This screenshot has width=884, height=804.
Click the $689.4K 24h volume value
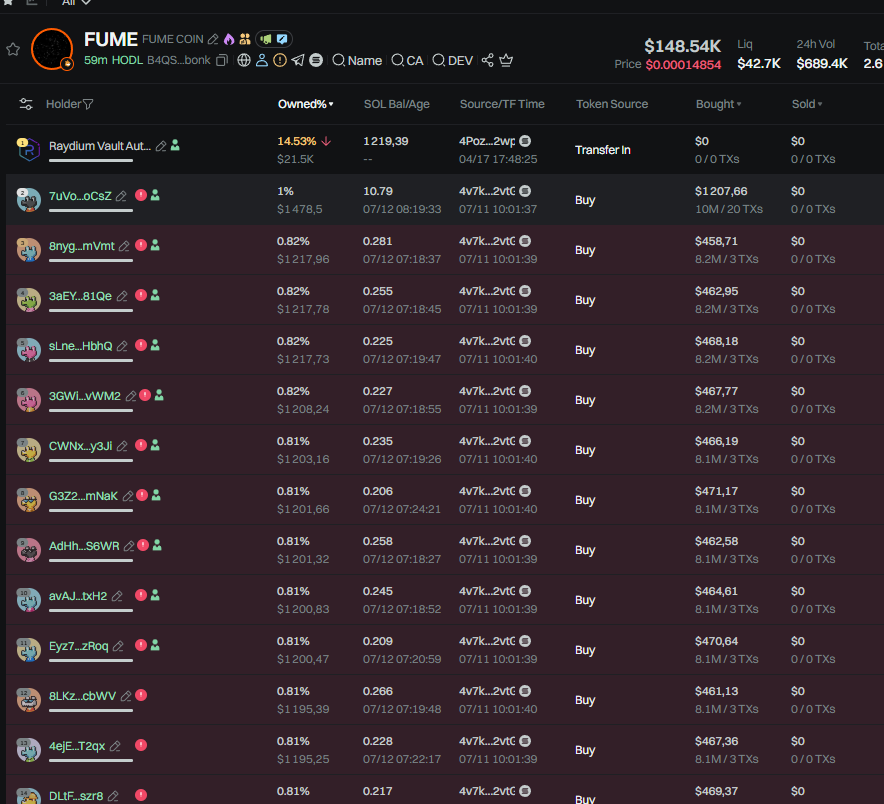(x=822, y=64)
